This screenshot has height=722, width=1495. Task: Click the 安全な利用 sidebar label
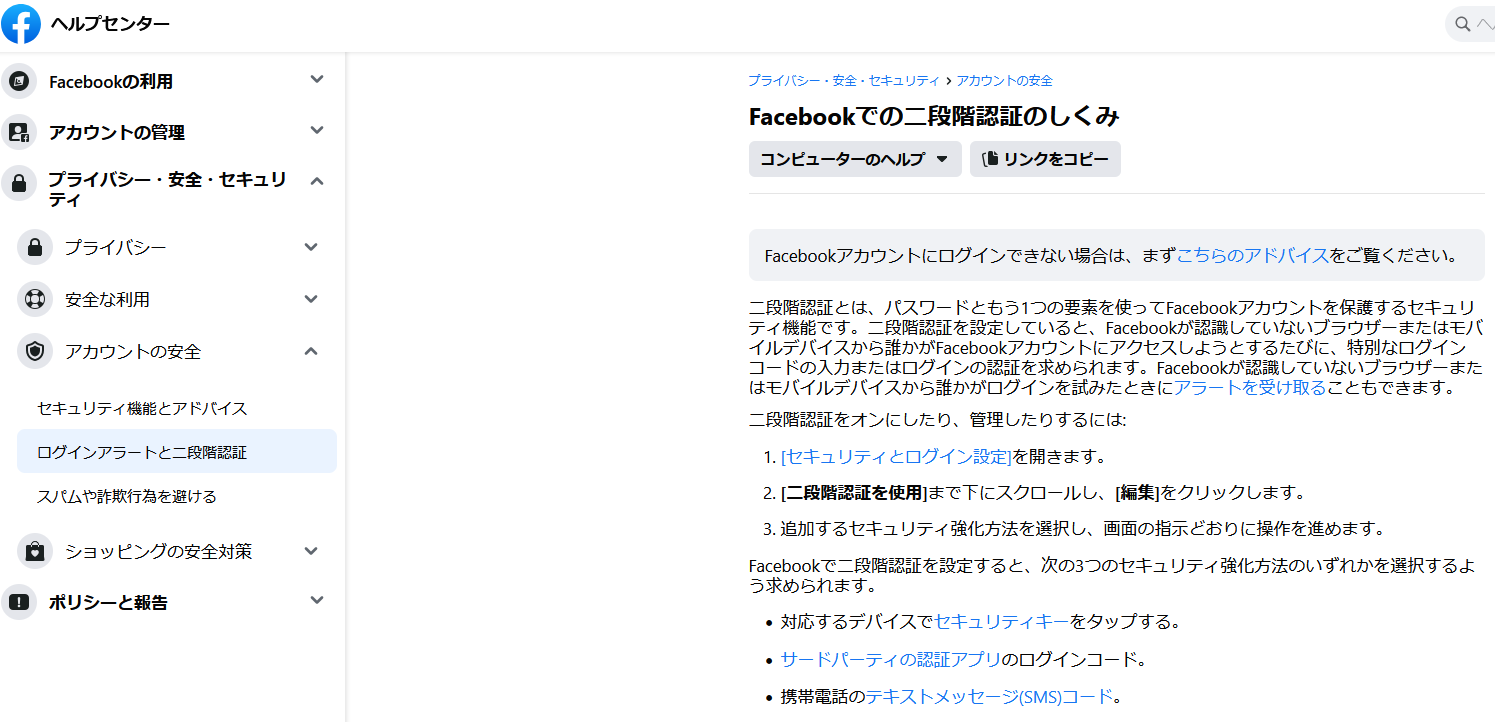pyautogui.click(x=107, y=300)
